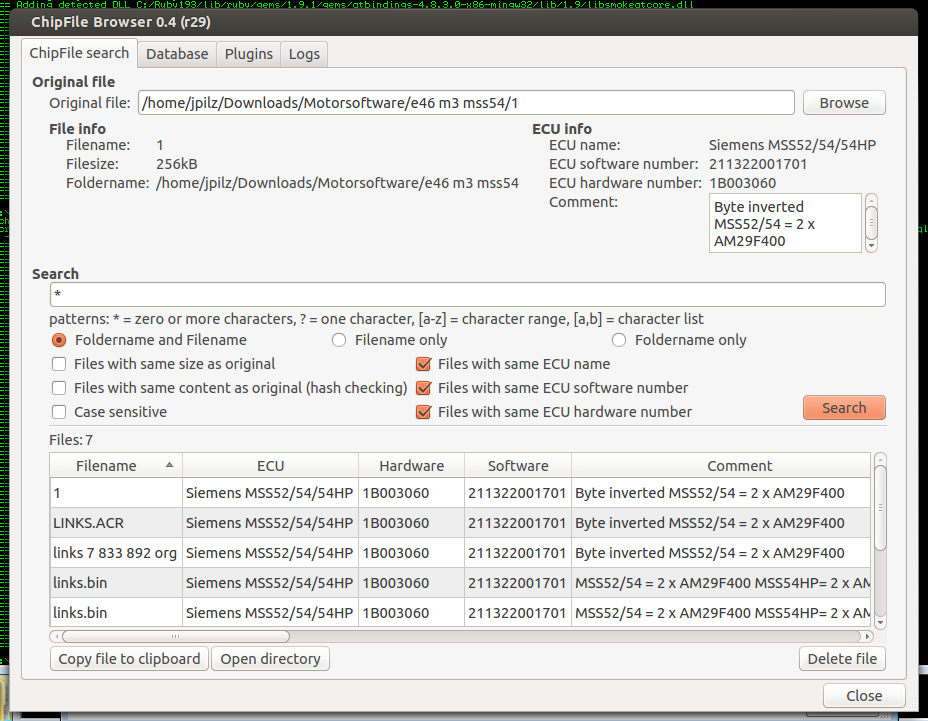
Task: Open the Plugins tab
Action: point(249,54)
